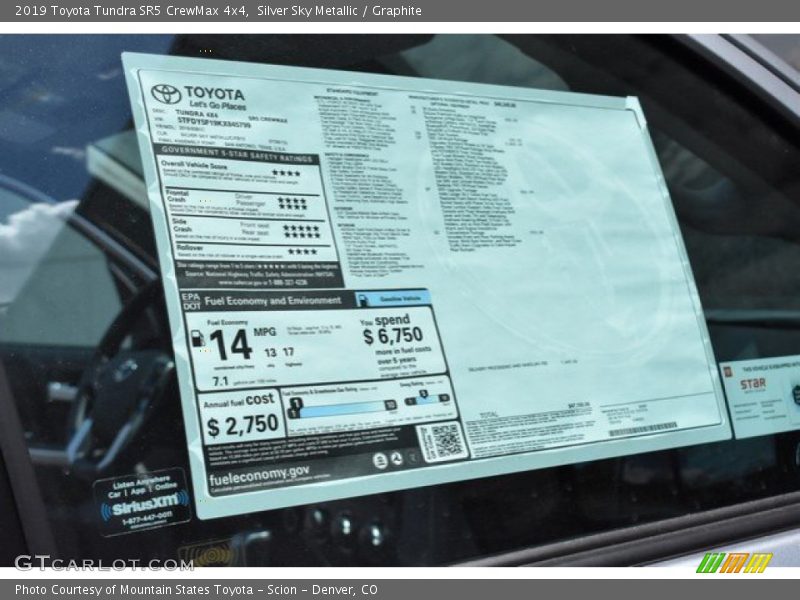Click the SiriusXM sticker on the window
Image resolution: width=800 pixels, height=600 pixels.
tap(142, 502)
